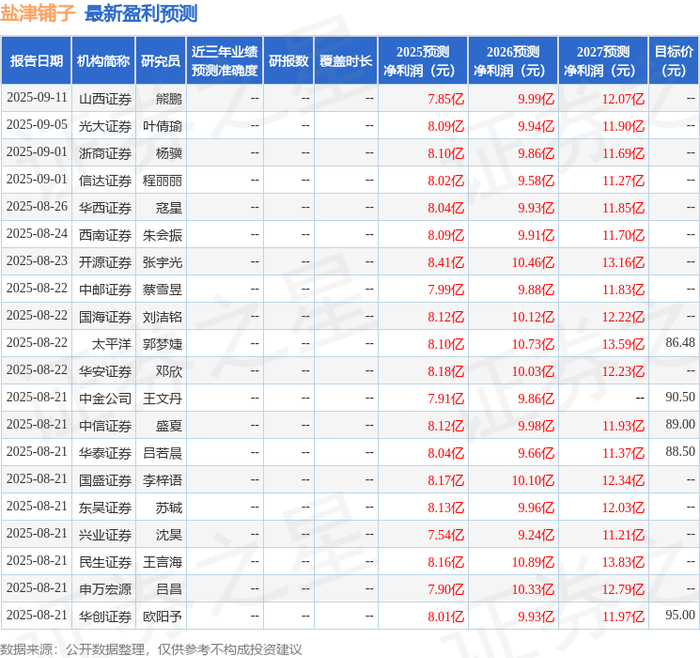Click the 2025-09-05 report date
This screenshot has height=658, width=700.
coord(37,125)
